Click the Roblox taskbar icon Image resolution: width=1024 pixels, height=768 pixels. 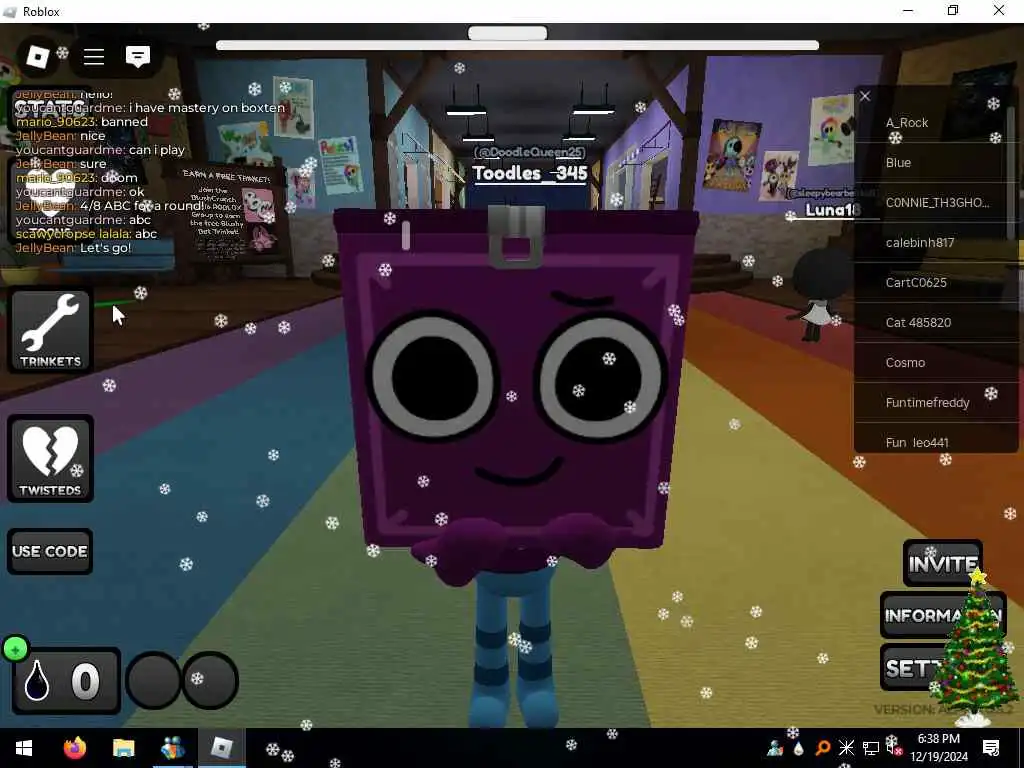click(221, 748)
